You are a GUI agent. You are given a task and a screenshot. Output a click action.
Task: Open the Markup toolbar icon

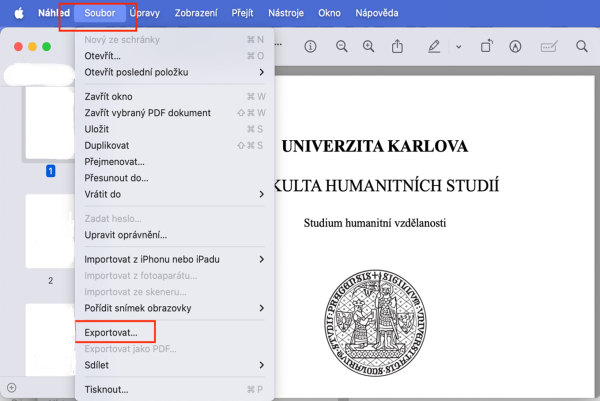515,47
